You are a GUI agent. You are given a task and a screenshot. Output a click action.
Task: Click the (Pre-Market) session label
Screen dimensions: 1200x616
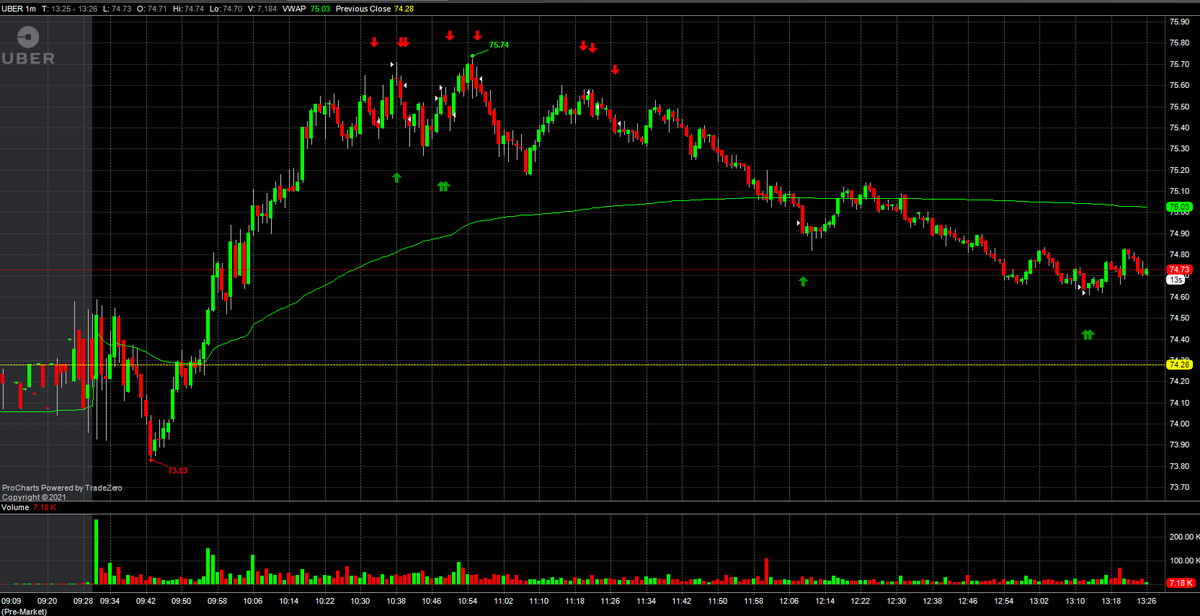(23, 610)
